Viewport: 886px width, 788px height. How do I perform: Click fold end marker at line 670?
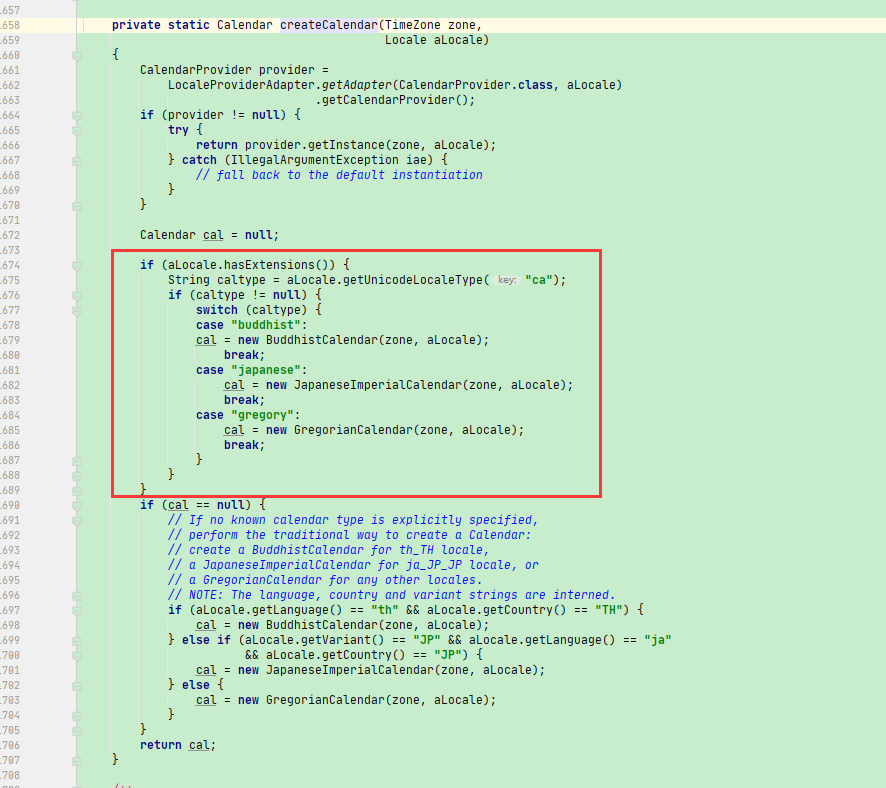point(77,206)
